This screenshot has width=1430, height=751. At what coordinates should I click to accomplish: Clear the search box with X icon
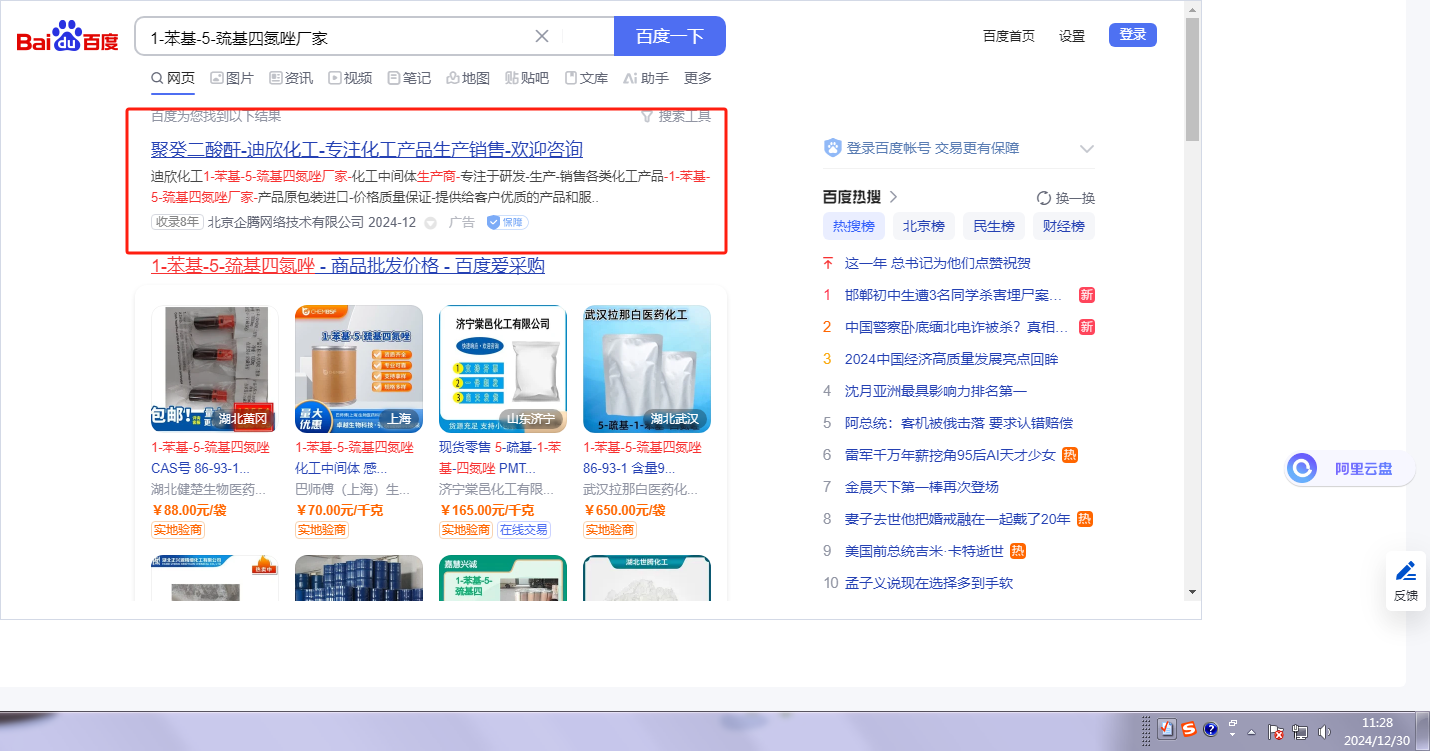542,37
